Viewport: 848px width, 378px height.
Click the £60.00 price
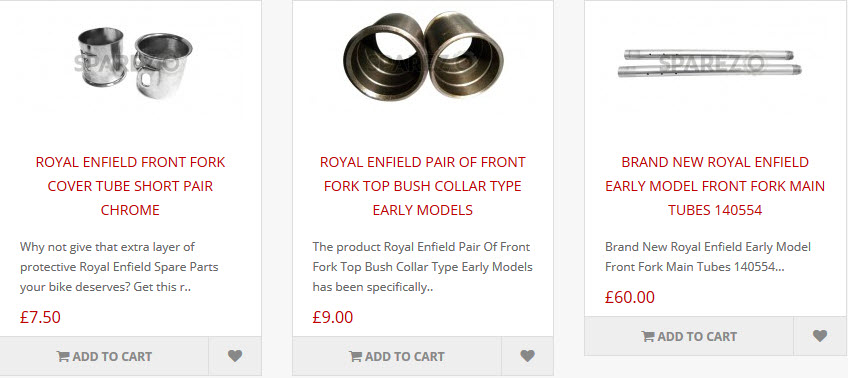pyautogui.click(x=630, y=297)
